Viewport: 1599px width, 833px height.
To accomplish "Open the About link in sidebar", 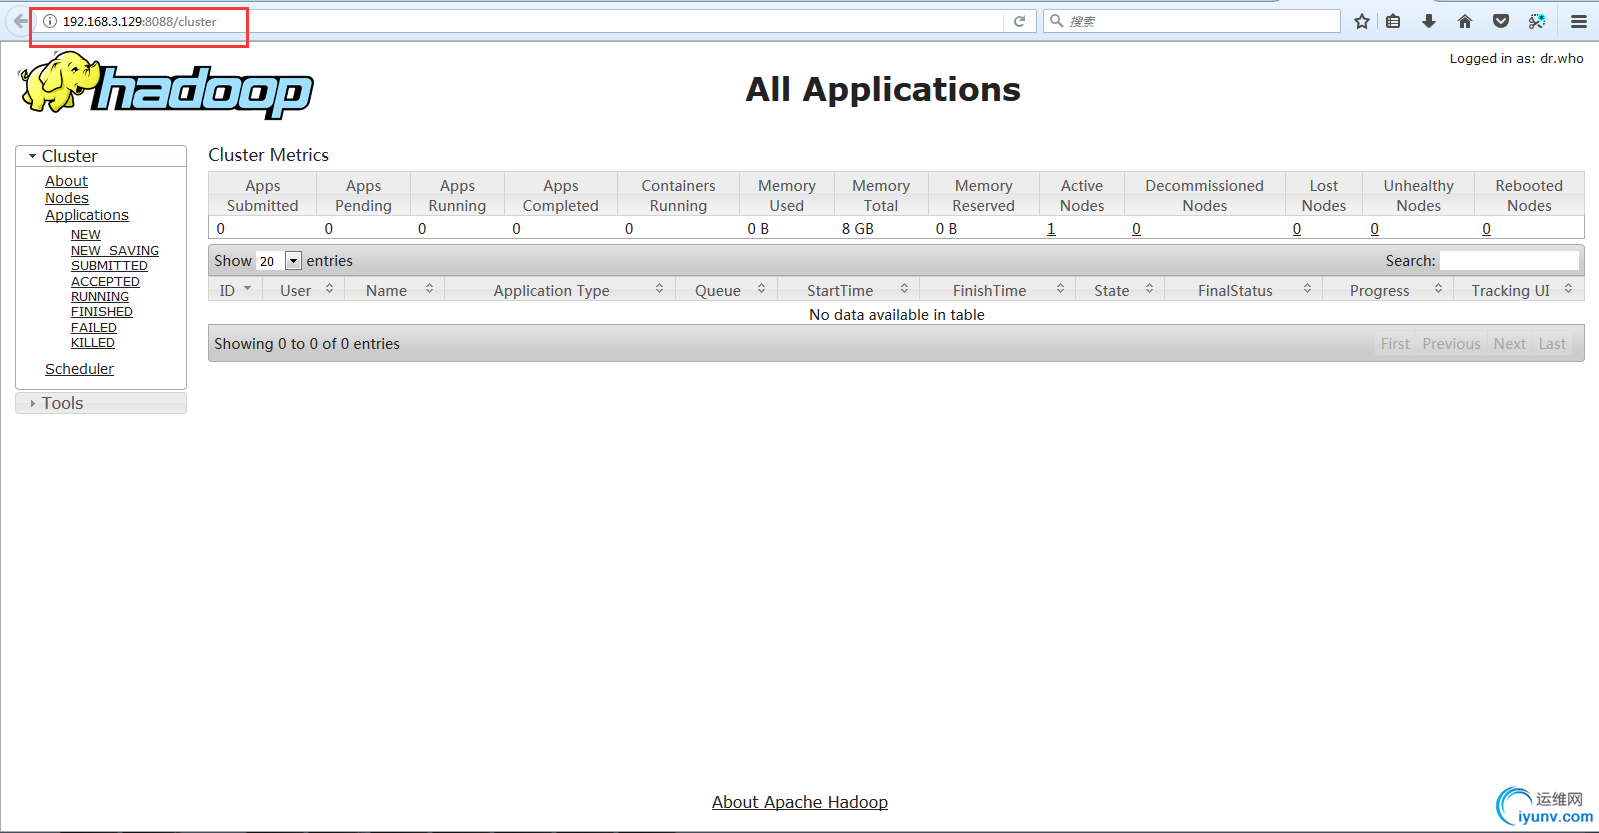I will click(66, 181).
